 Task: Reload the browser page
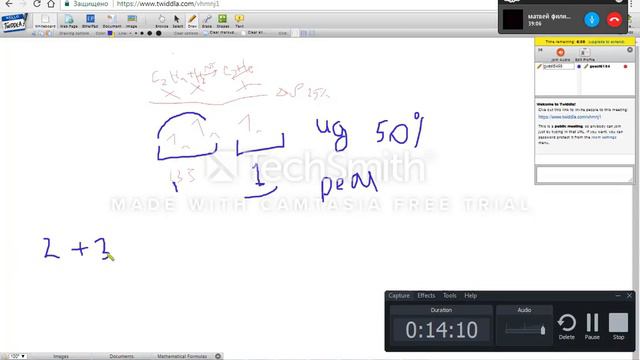[37, 4]
